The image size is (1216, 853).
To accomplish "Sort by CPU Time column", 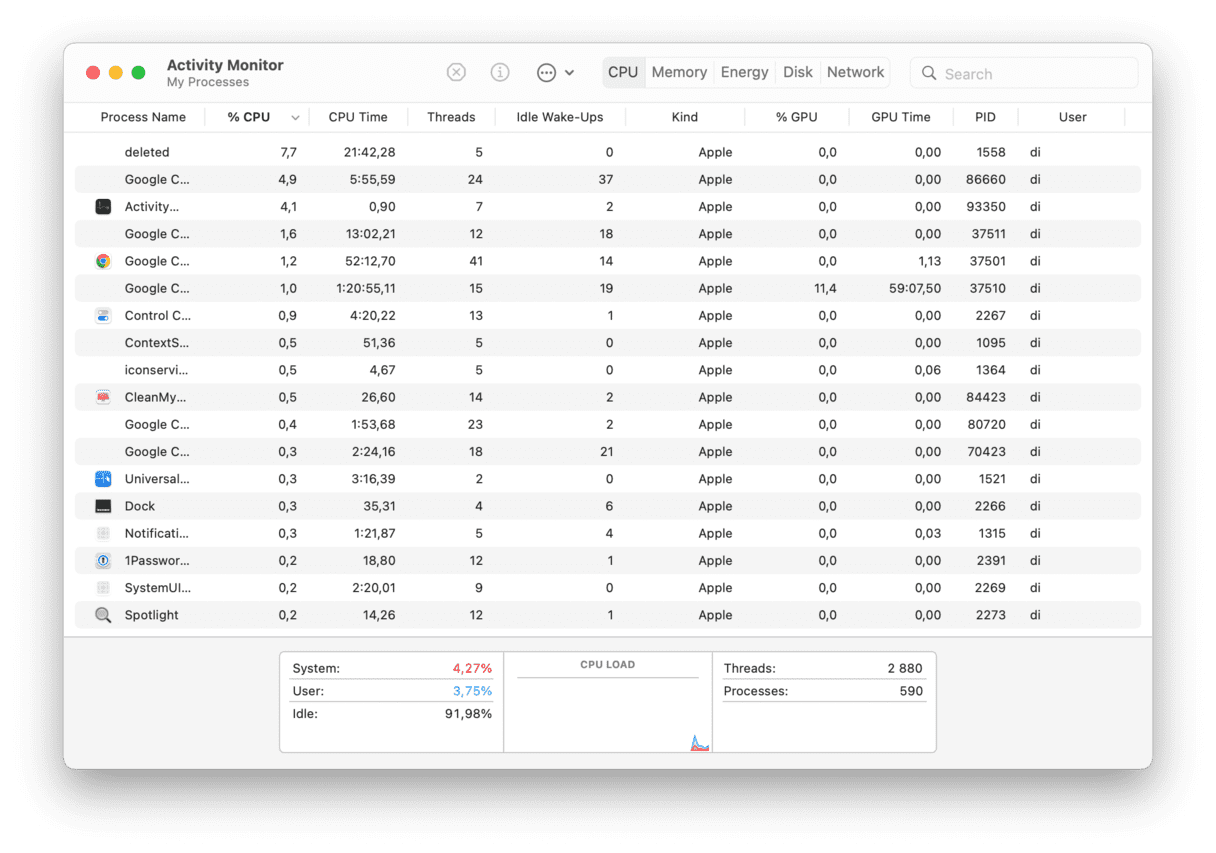I will 358,117.
